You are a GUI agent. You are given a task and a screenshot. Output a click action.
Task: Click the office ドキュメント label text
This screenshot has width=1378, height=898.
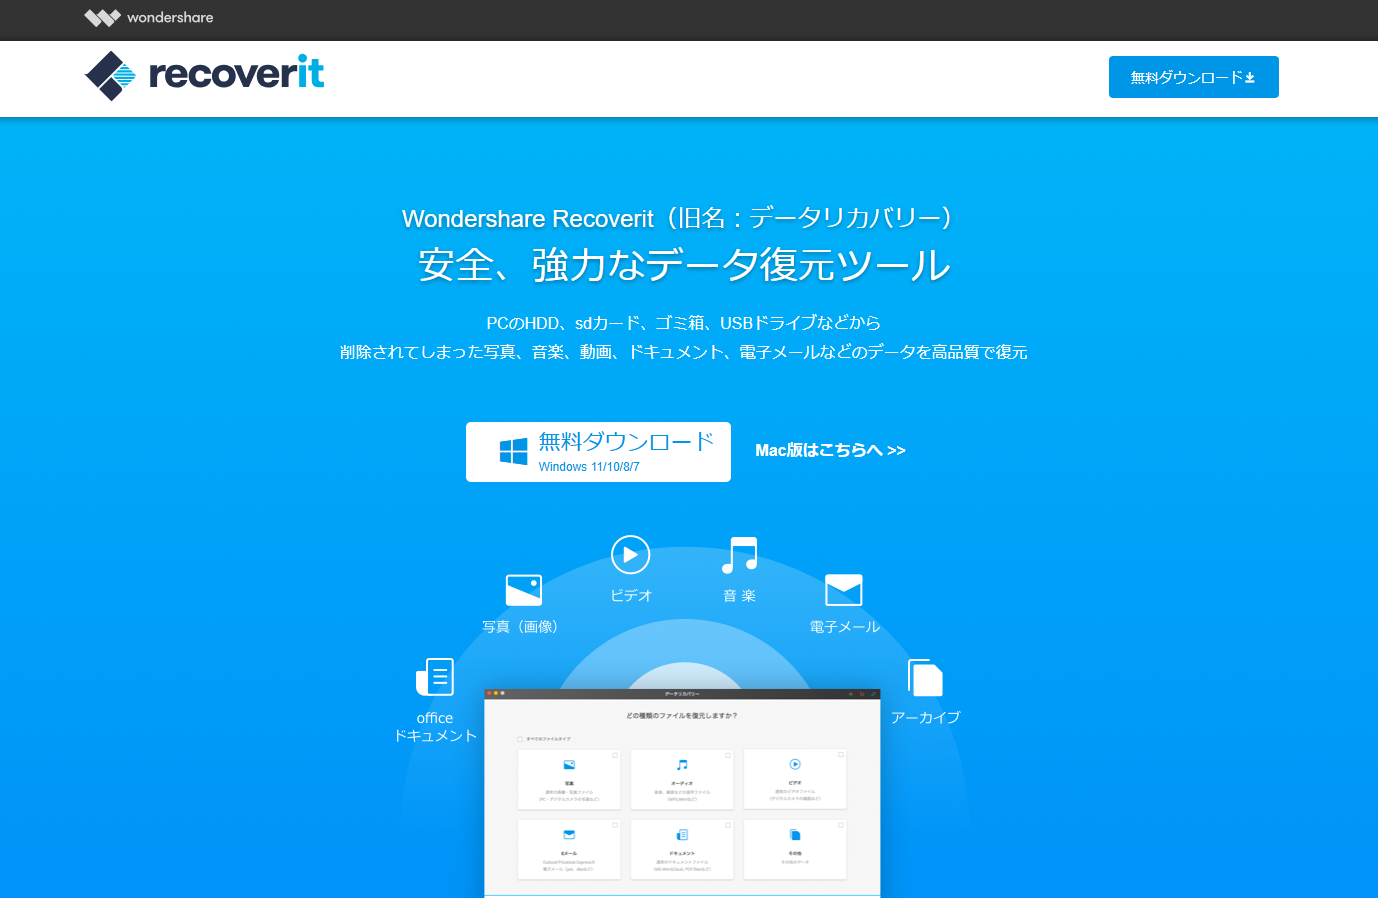pyautogui.click(x=435, y=727)
